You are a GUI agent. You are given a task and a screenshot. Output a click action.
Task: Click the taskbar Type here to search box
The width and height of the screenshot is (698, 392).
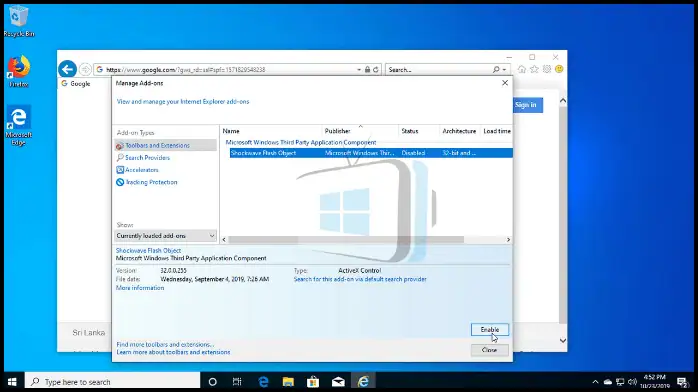point(112,382)
